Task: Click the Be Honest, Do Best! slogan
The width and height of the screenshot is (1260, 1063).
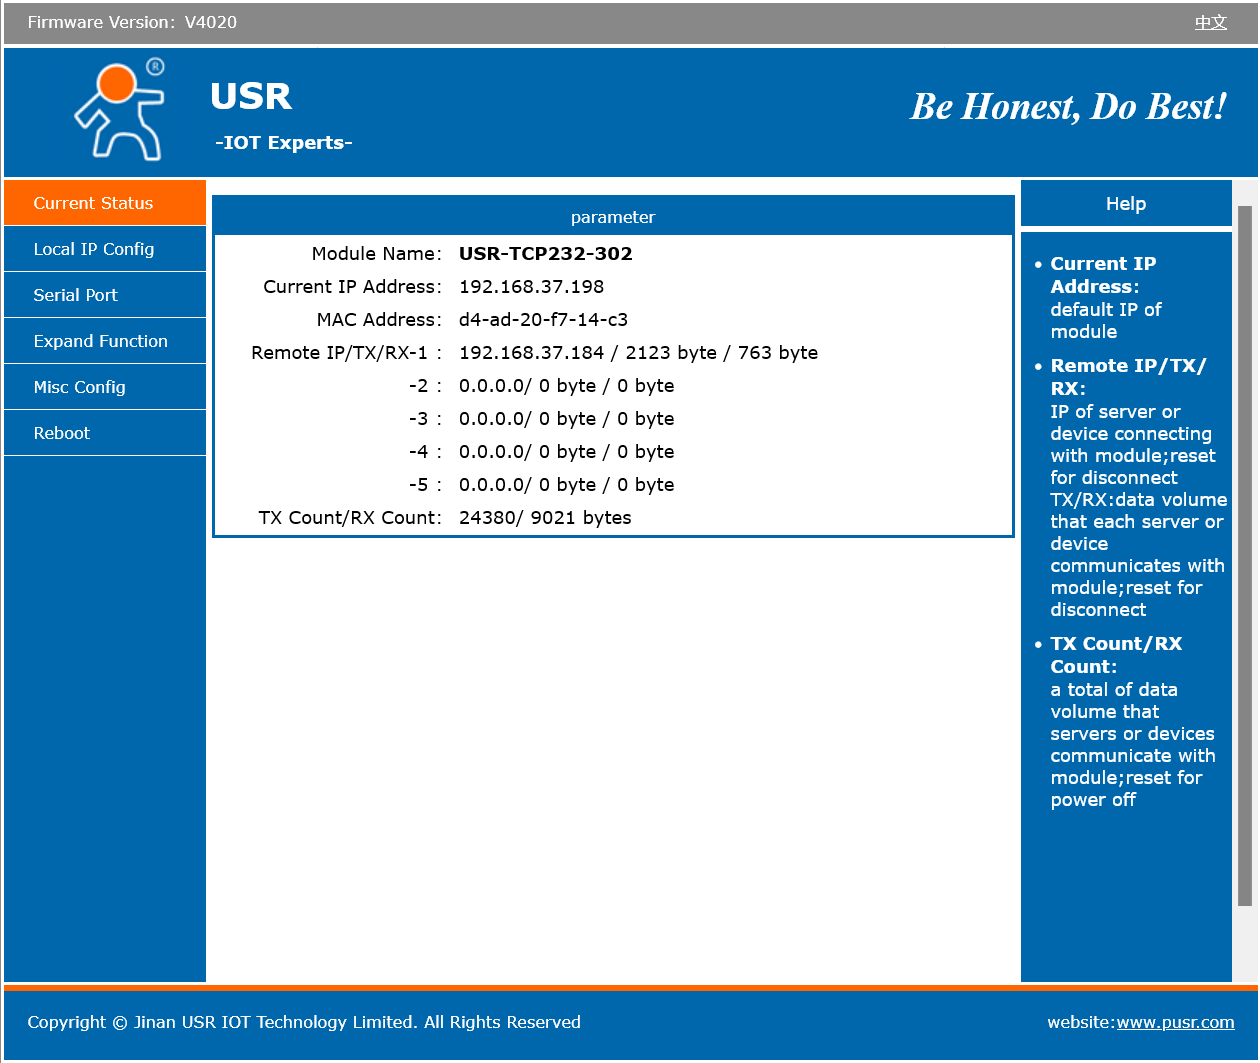Action: (1068, 106)
